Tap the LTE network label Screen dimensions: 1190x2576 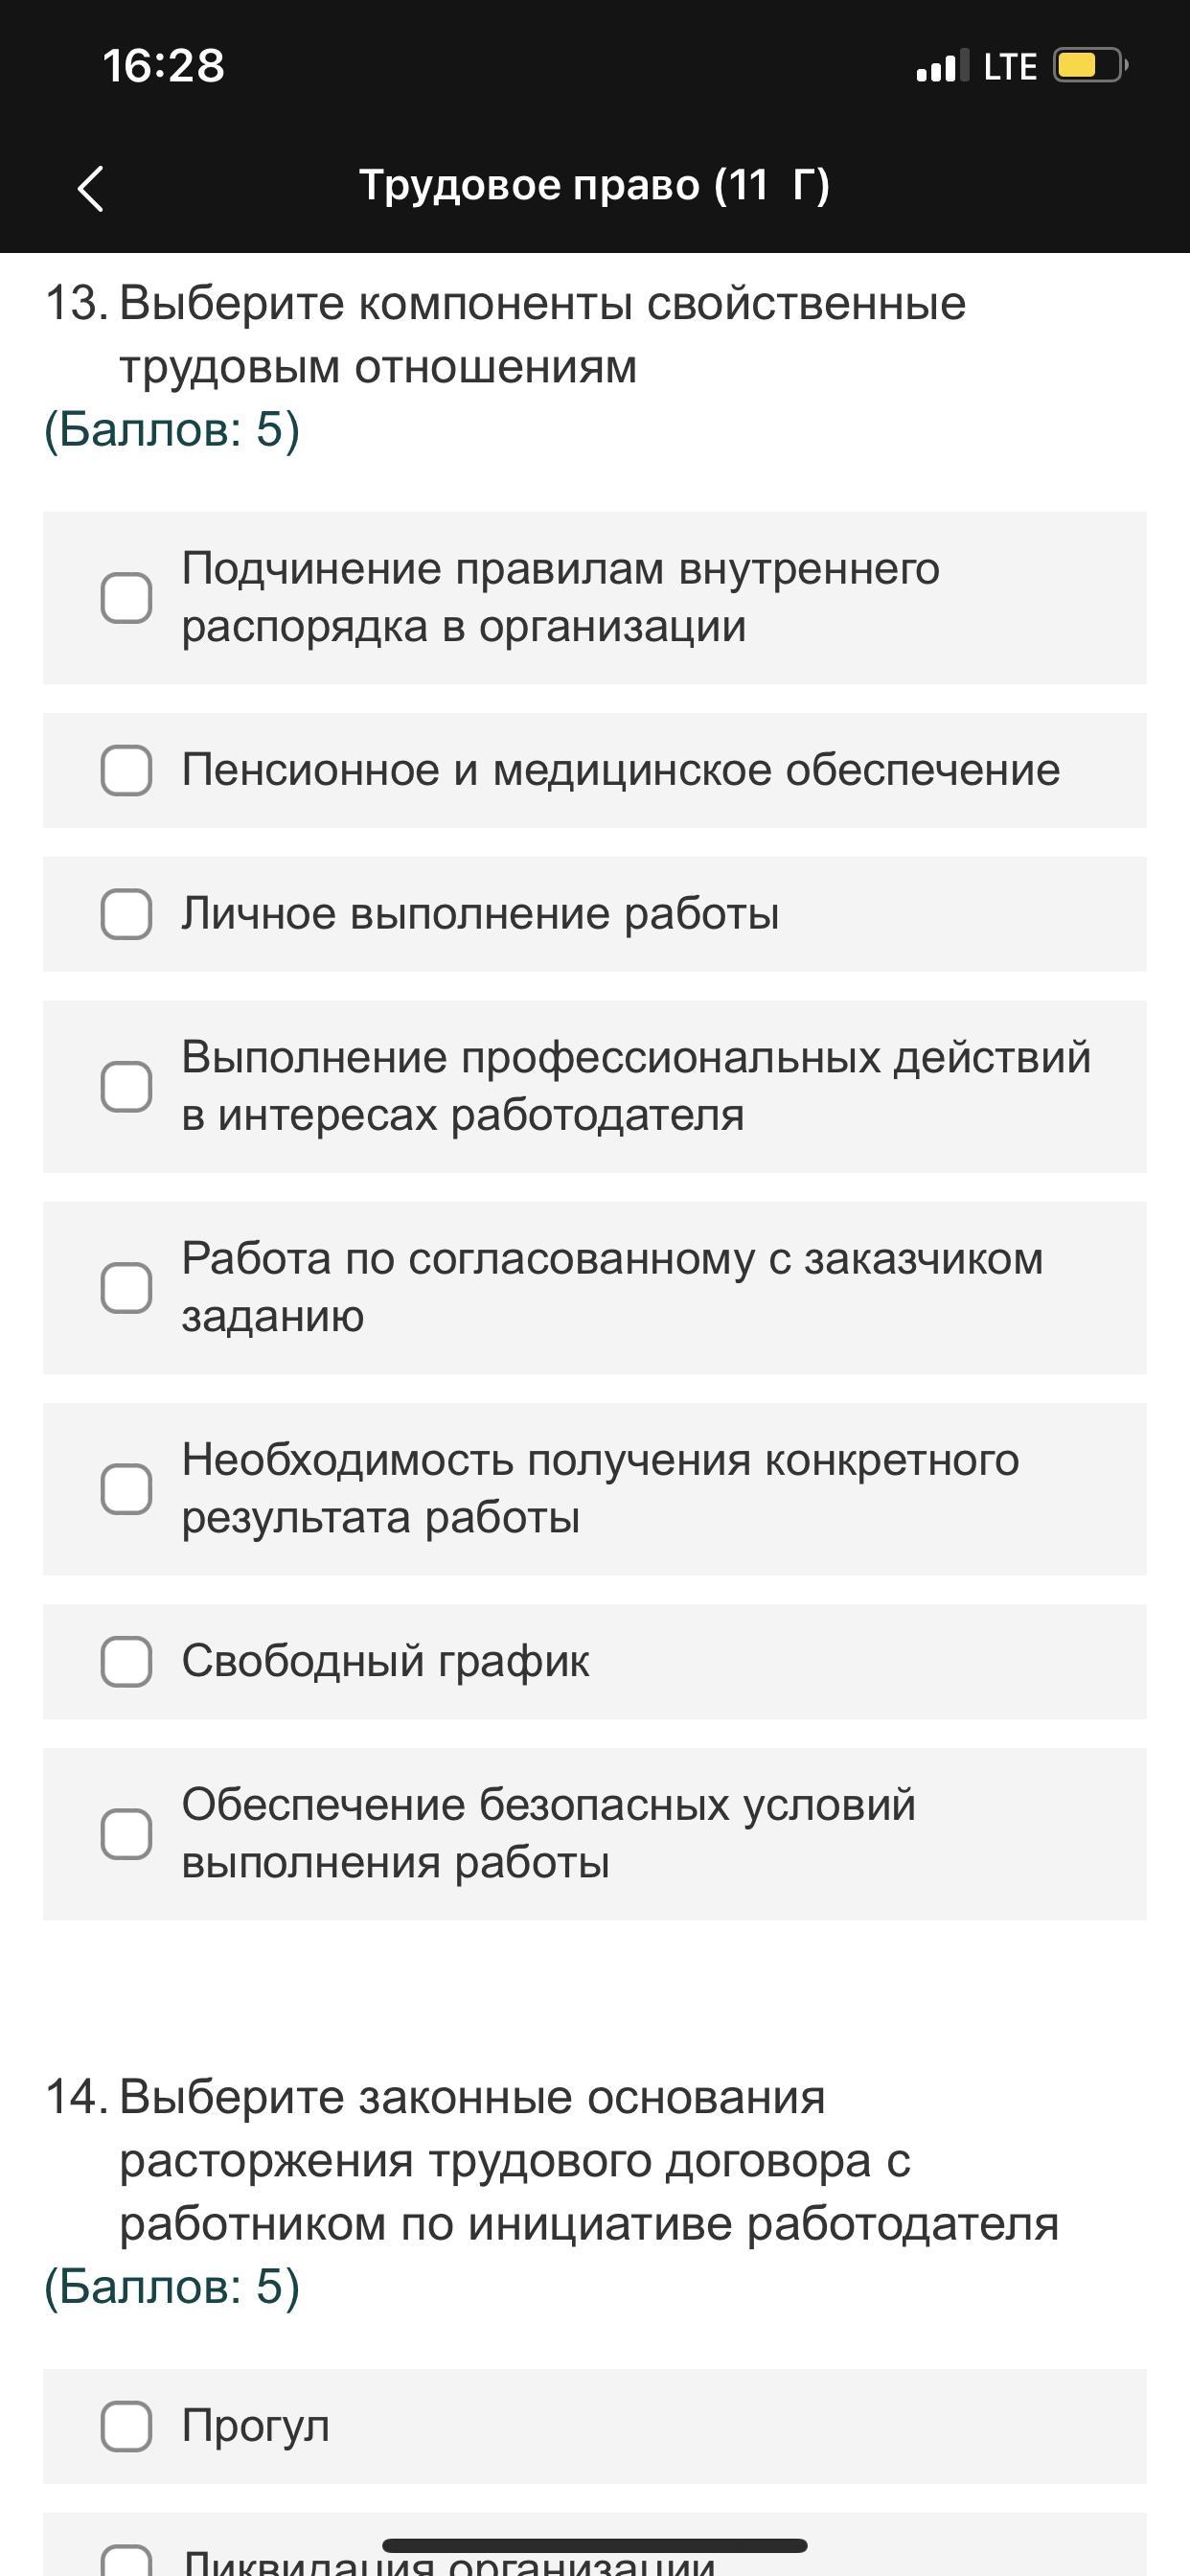click(1009, 67)
